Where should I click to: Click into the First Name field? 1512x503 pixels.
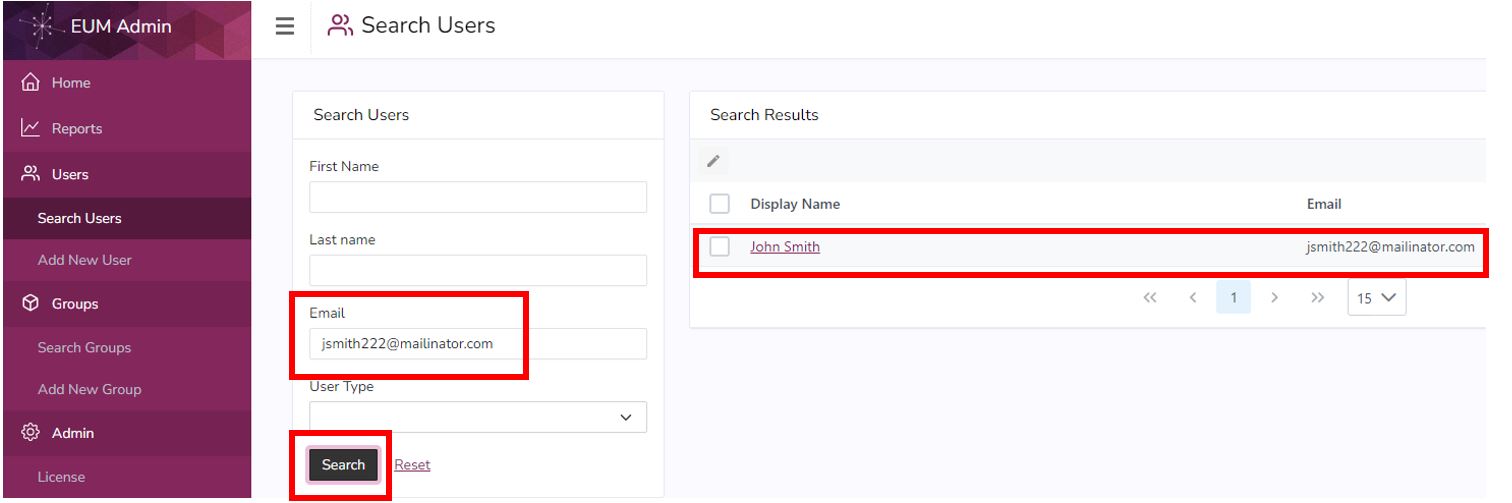pyautogui.click(x=478, y=197)
